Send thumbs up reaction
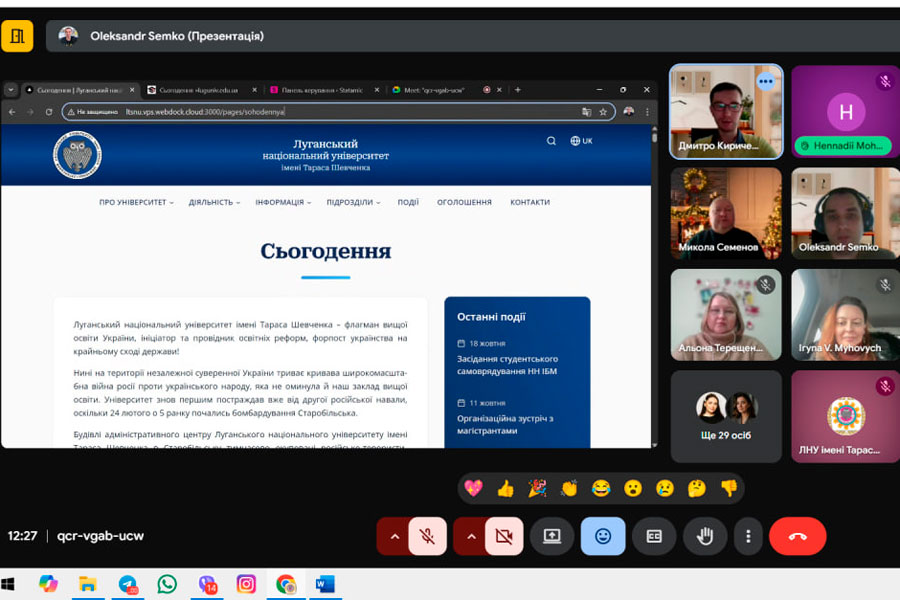 (x=505, y=488)
